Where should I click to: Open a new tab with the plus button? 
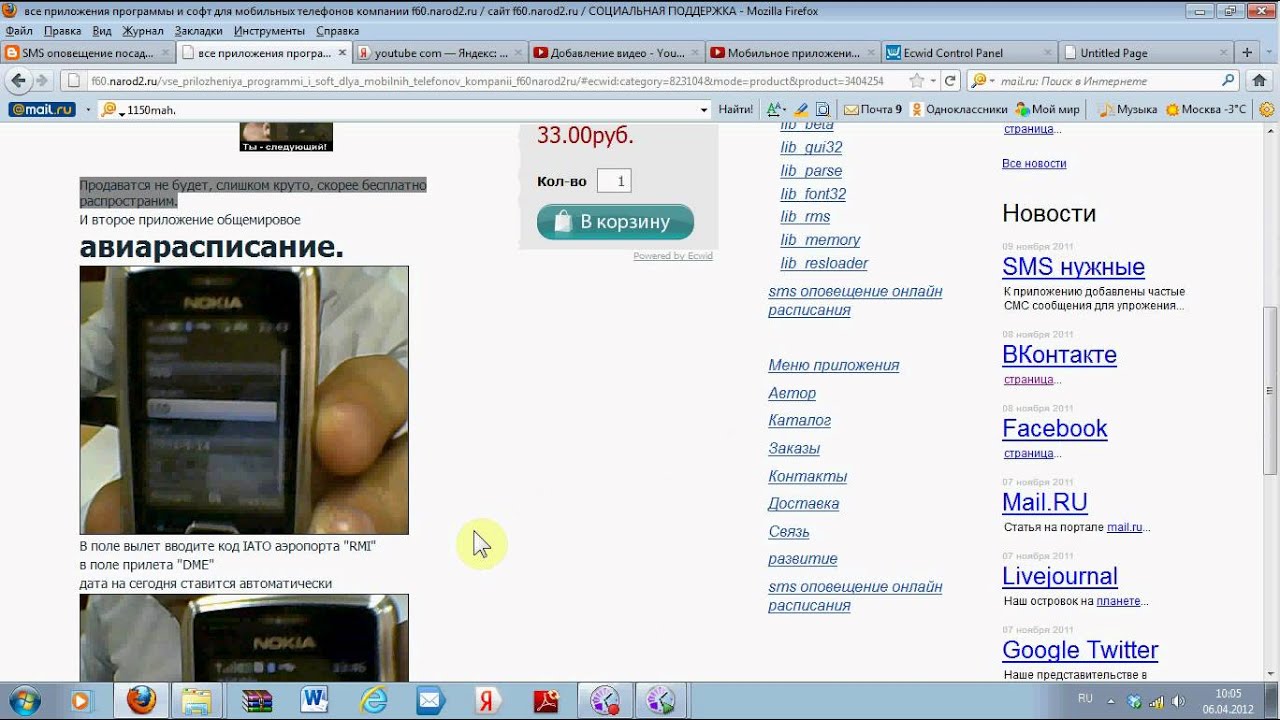[x=1247, y=53]
